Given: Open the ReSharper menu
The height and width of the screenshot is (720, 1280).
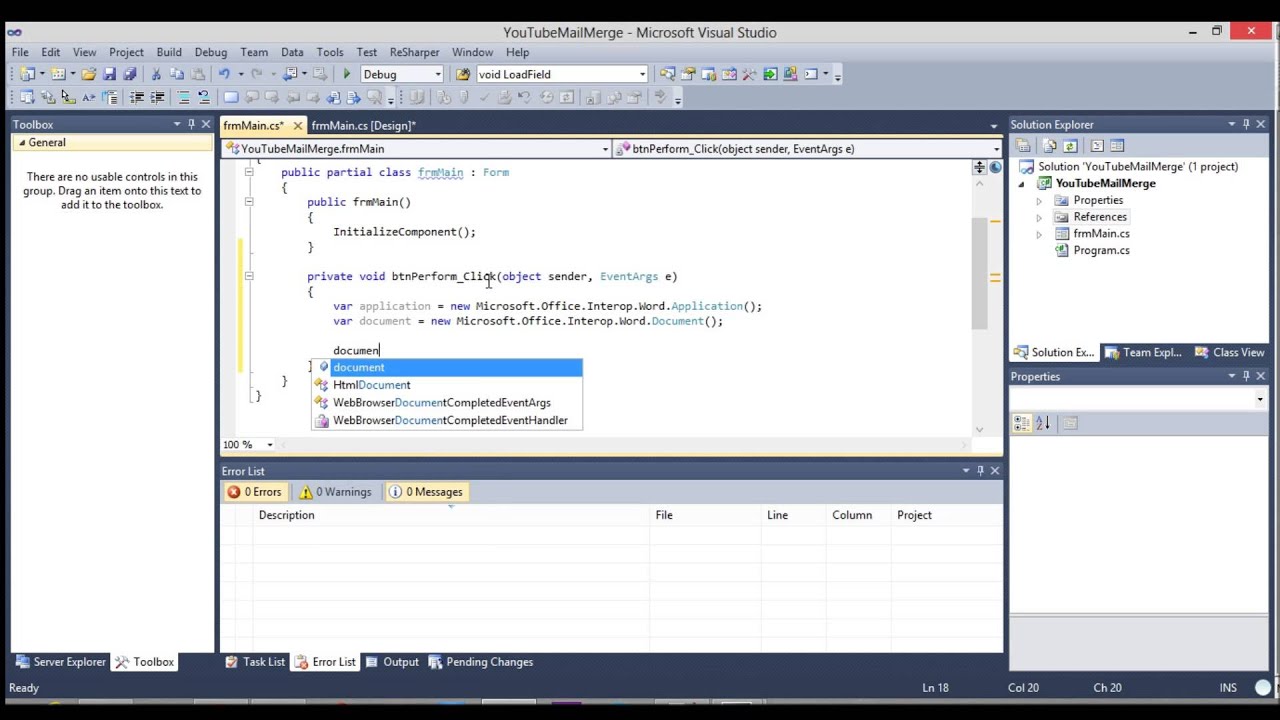Looking at the screenshot, I should pos(414,52).
